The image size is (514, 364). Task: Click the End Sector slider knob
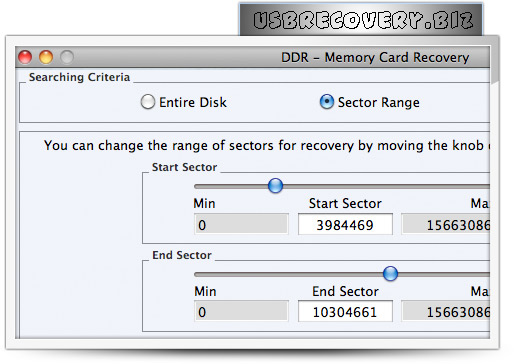[390, 274]
